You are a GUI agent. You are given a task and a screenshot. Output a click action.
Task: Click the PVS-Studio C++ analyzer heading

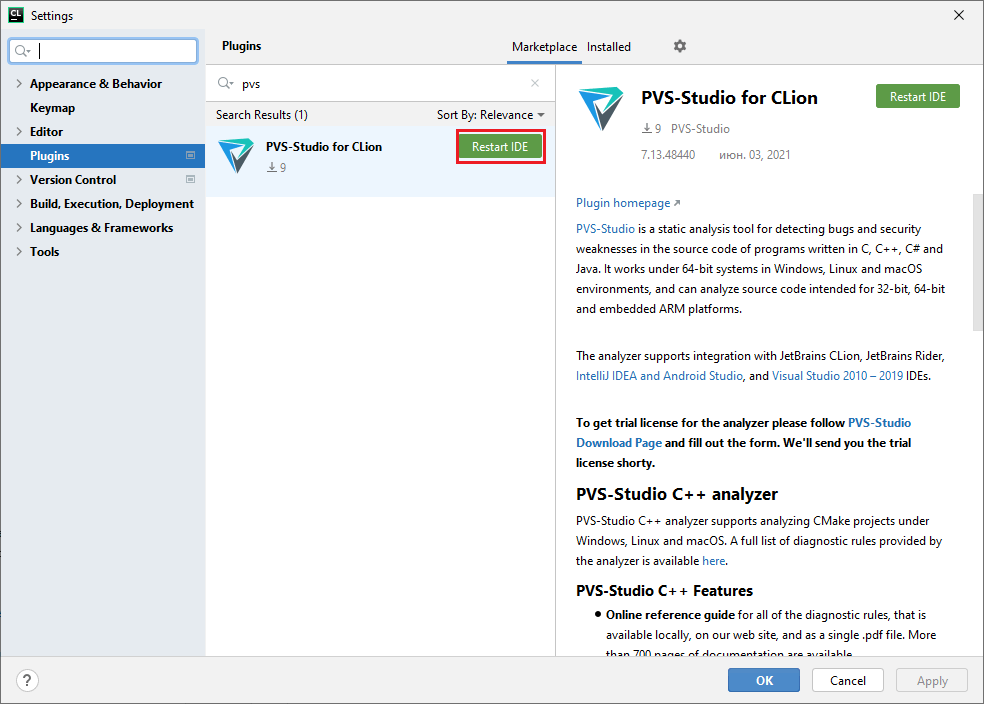pyautogui.click(x=676, y=494)
